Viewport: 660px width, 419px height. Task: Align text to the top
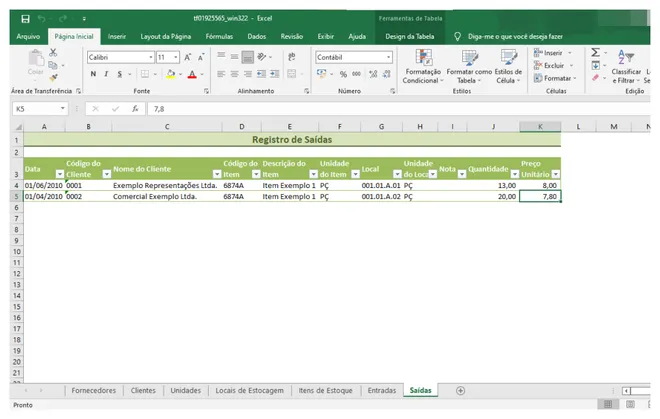coord(221,56)
